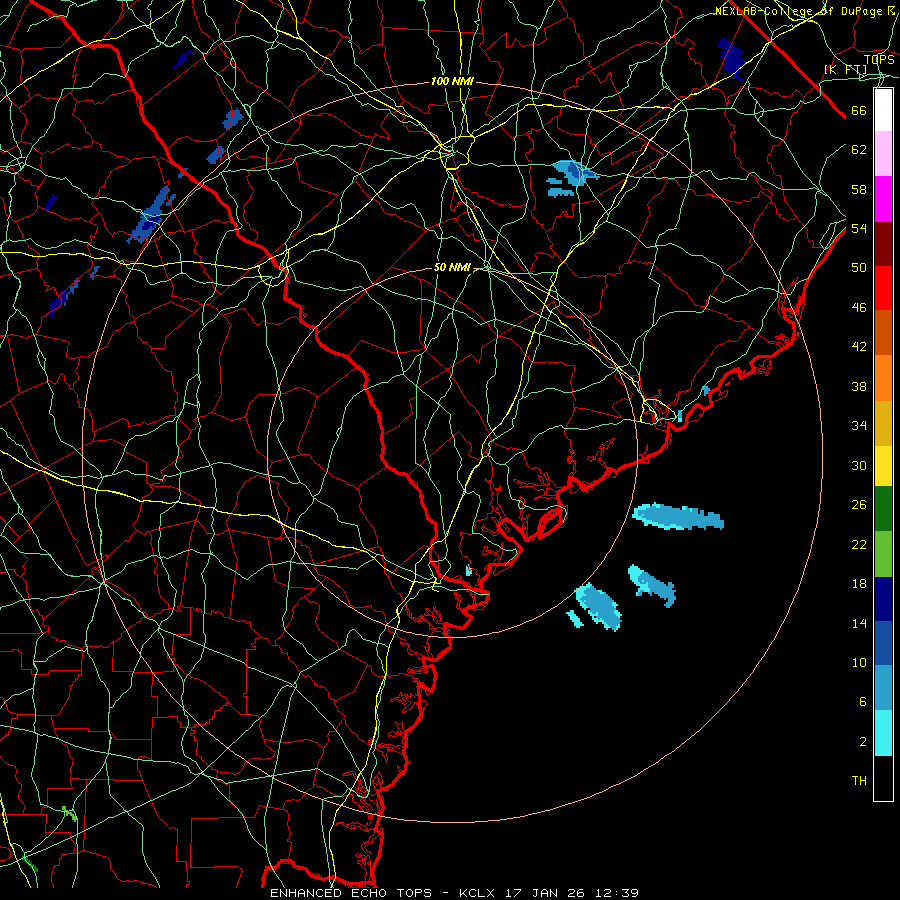Click the '42' legend value
Viewport: 900px width, 900px height.
(859, 347)
